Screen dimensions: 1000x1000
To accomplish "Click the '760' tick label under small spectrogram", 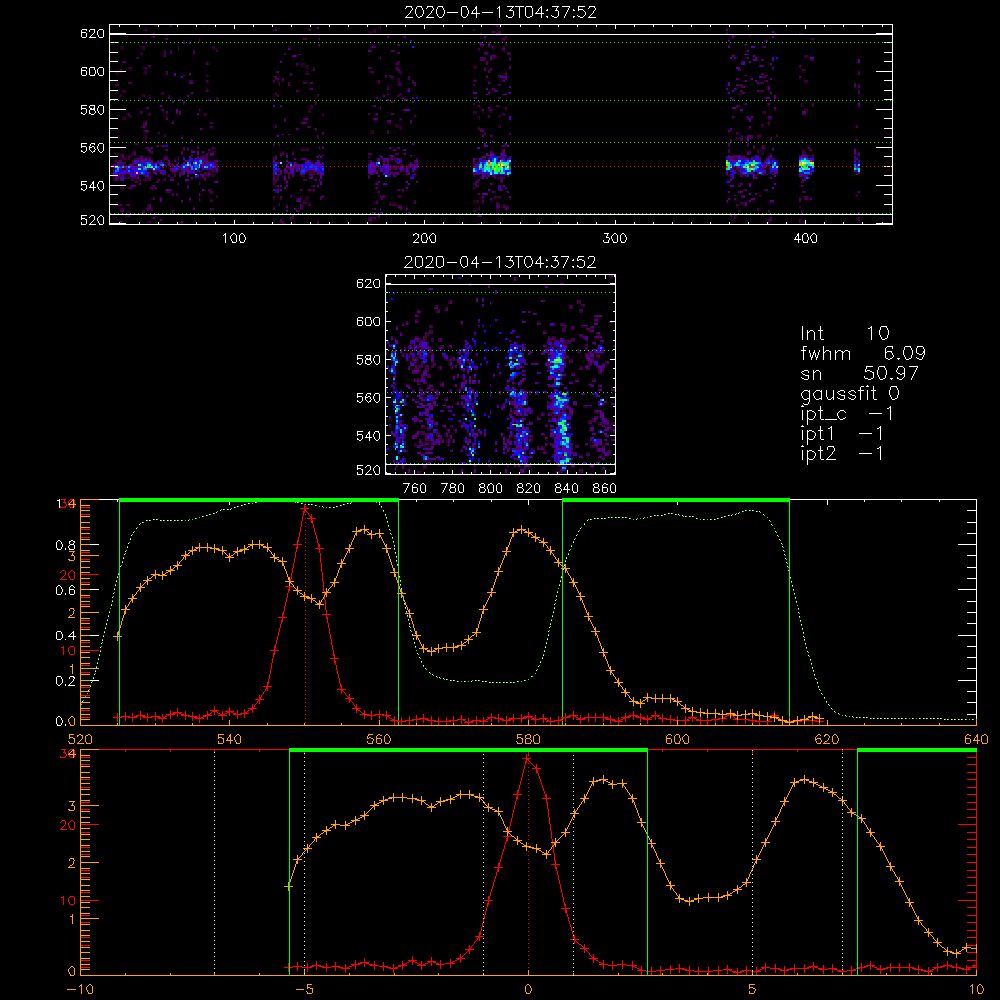I will pyautogui.click(x=415, y=489).
